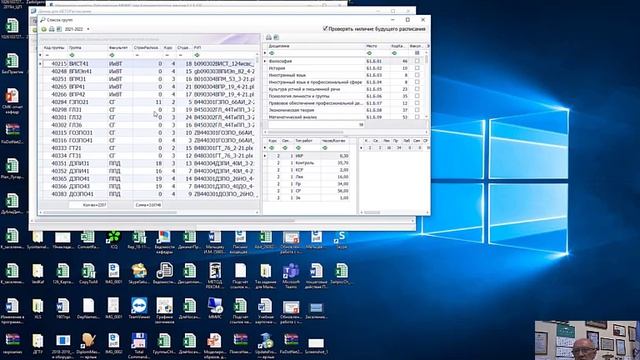
Task: Tick the checkbox in Психология личности и группы row
Action: coord(417,96)
